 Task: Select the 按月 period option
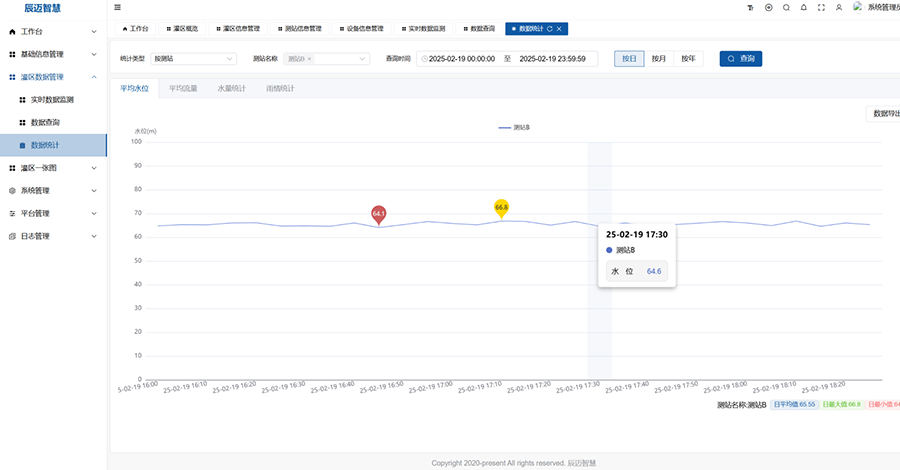tap(658, 59)
